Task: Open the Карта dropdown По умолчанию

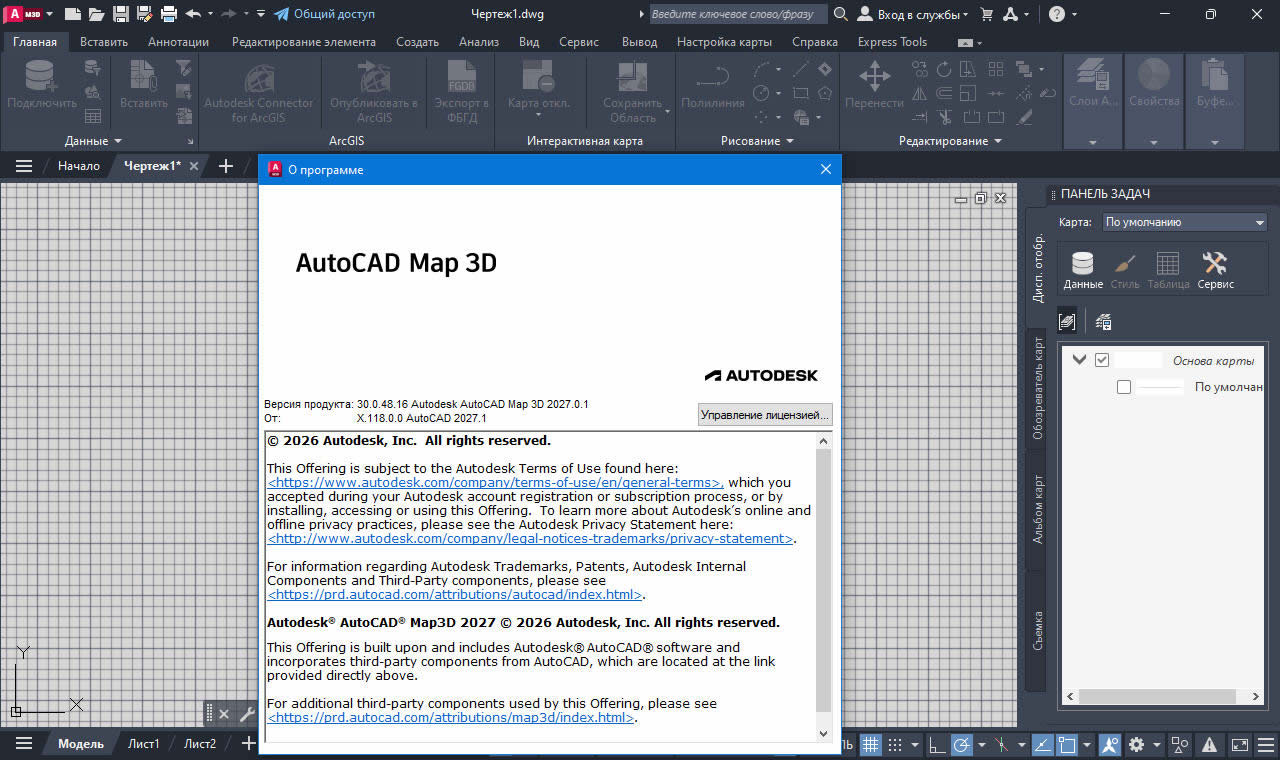Action: coord(1185,222)
